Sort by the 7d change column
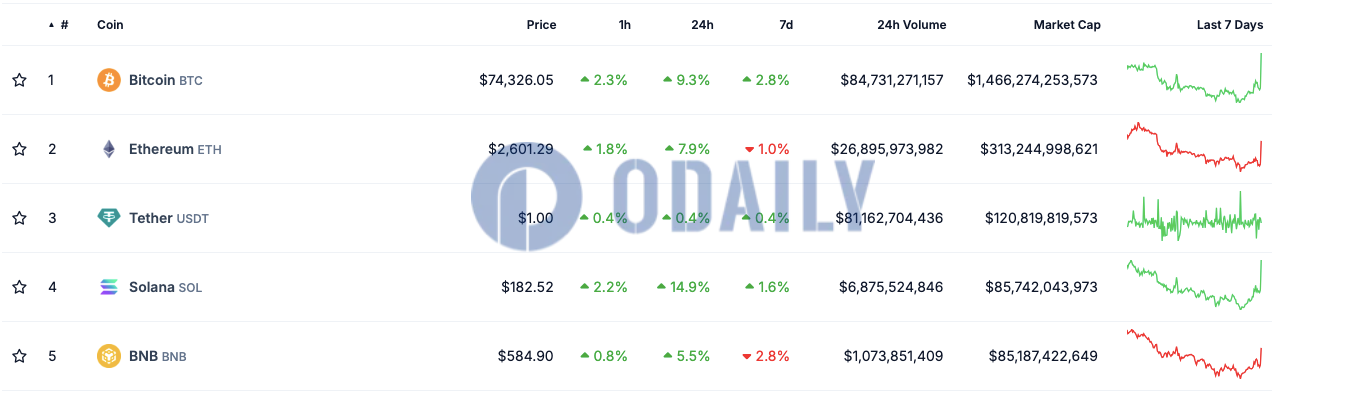This screenshot has width=1346, height=395. click(786, 25)
